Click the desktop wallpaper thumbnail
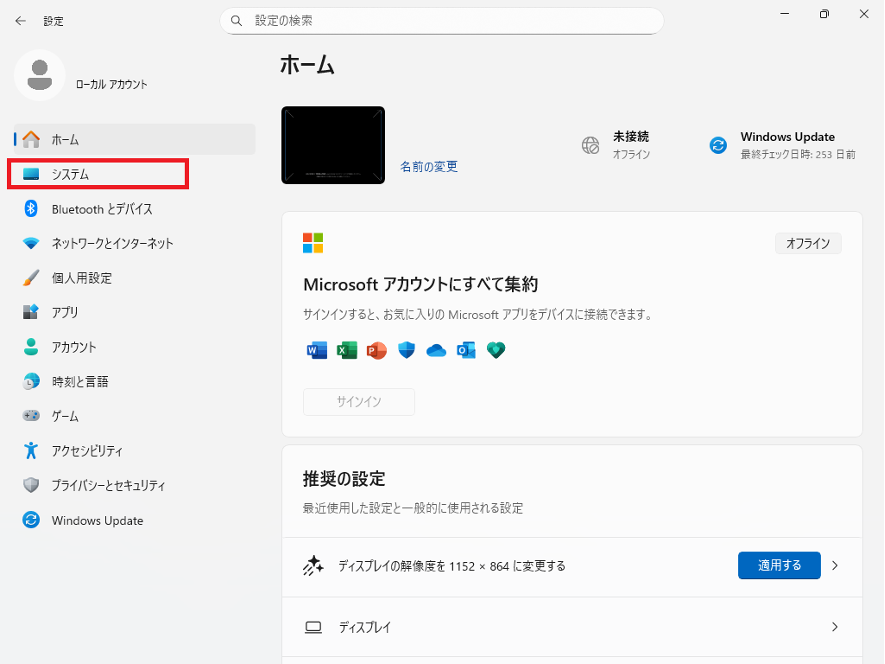 point(333,145)
